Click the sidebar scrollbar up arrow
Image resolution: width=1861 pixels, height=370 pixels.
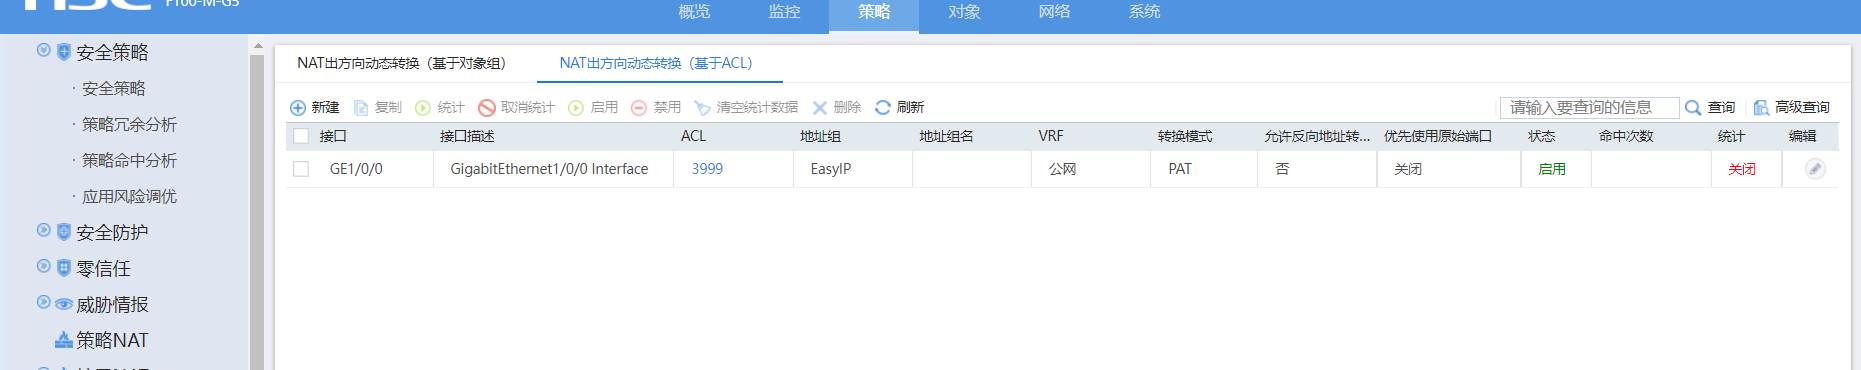(x=258, y=46)
